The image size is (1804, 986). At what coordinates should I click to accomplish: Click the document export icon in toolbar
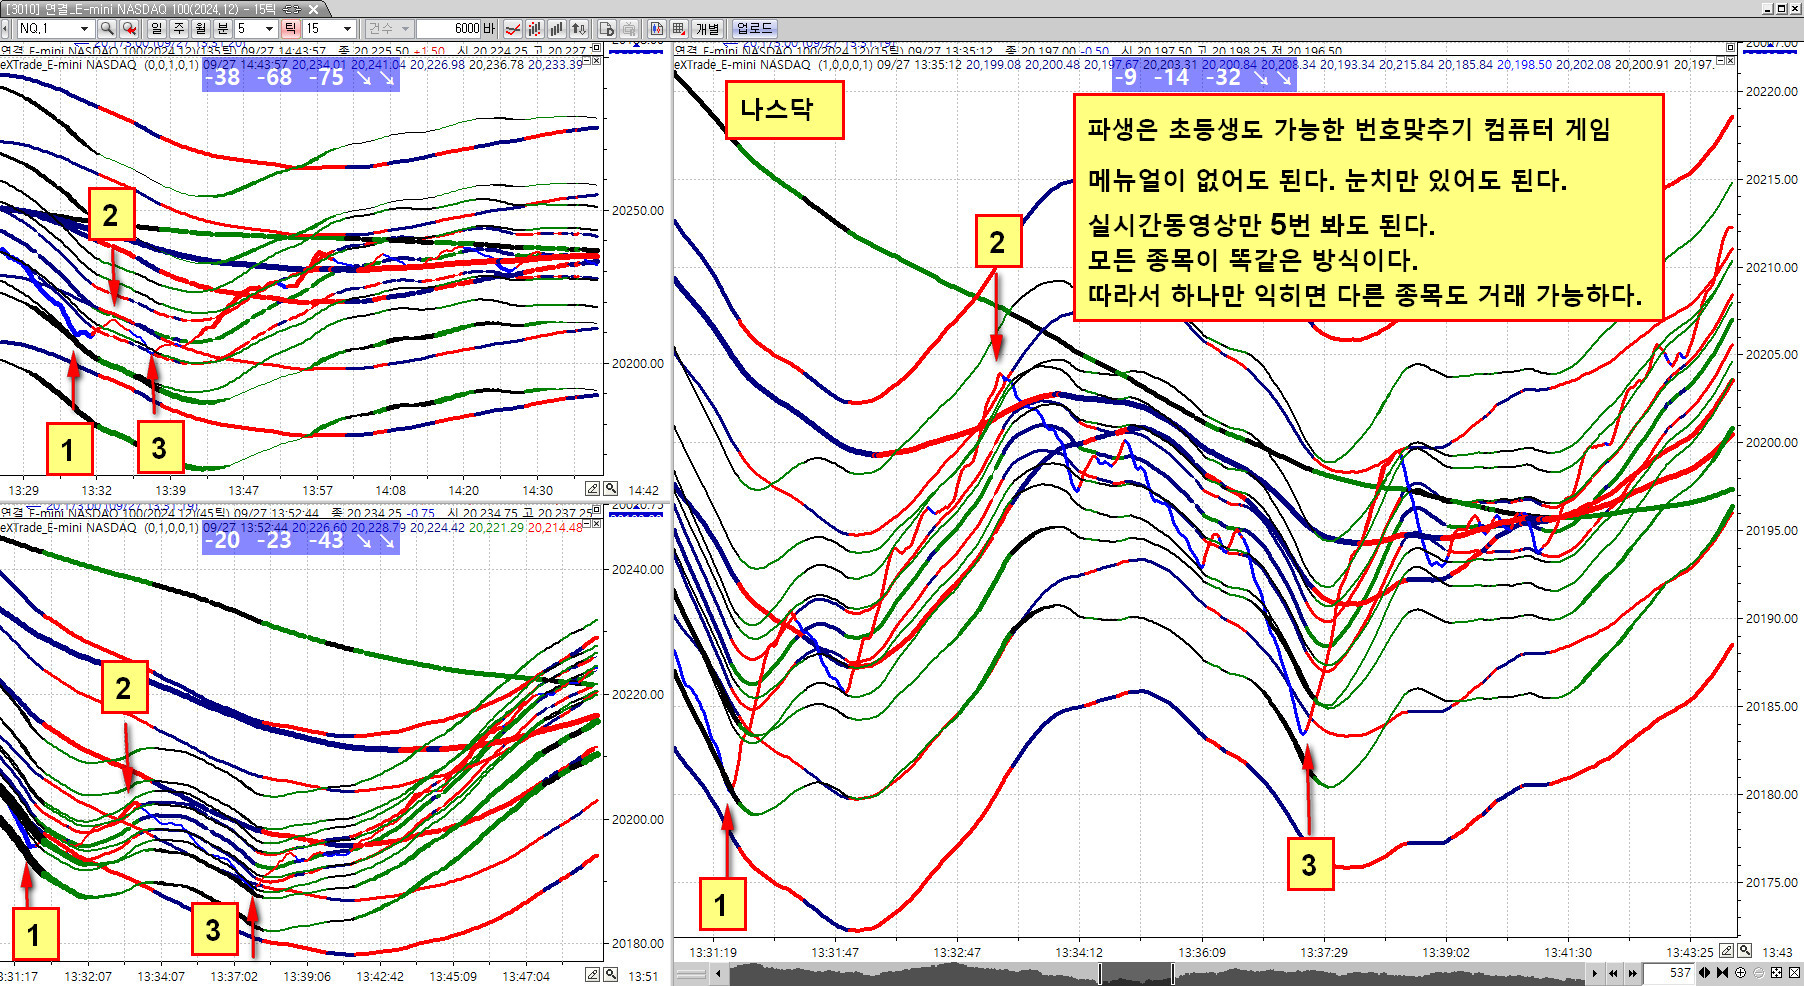(606, 28)
